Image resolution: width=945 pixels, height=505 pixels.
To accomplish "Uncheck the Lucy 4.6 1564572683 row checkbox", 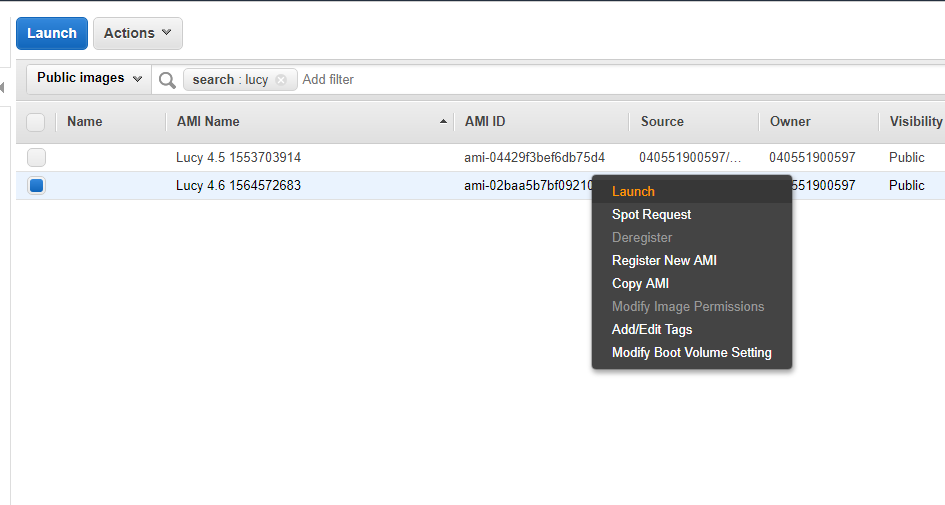I will coord(36,186).
